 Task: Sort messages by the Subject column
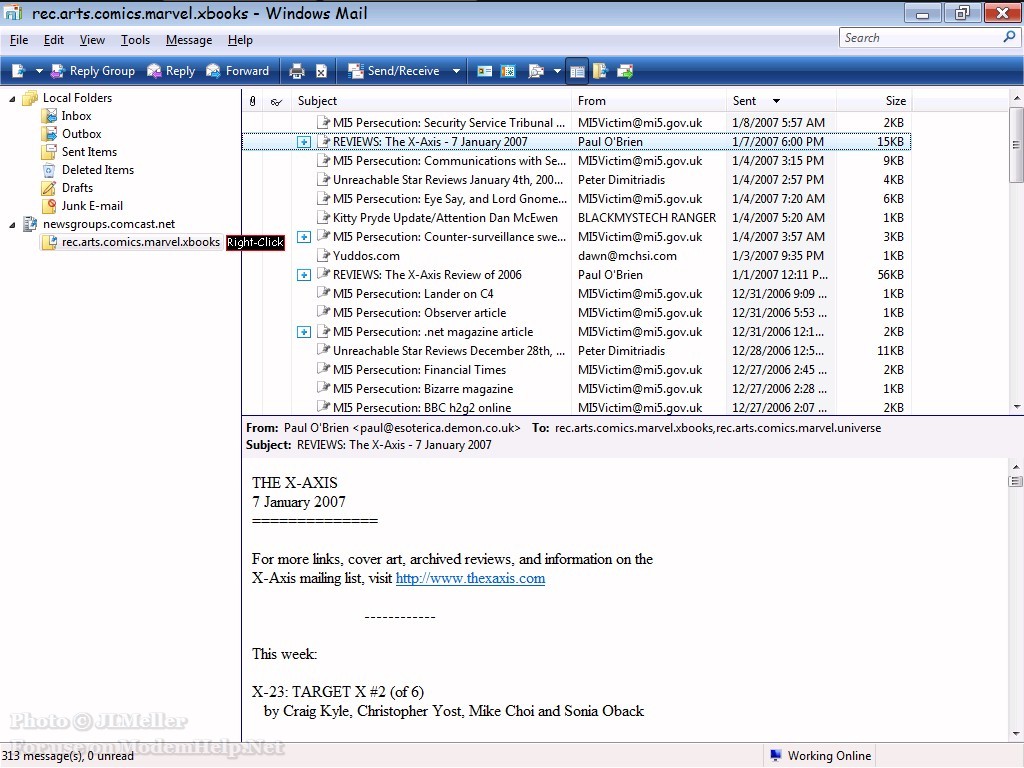[431, 101]
